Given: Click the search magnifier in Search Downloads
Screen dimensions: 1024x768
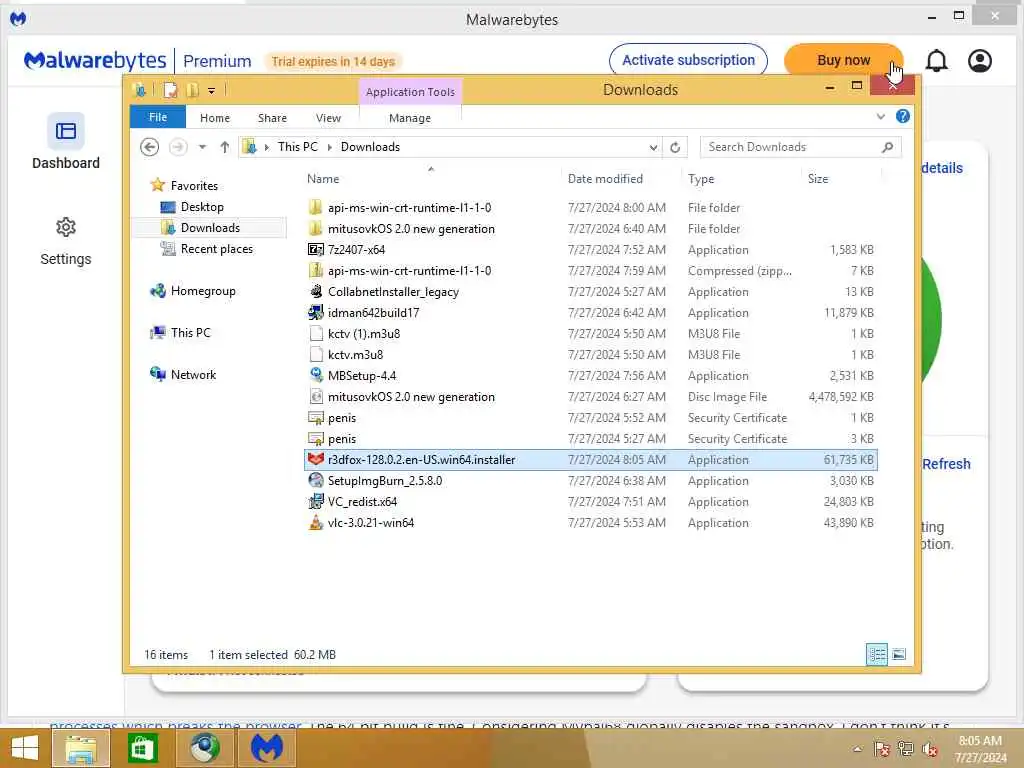Looking at the screenshot, I should click(888, 147).
